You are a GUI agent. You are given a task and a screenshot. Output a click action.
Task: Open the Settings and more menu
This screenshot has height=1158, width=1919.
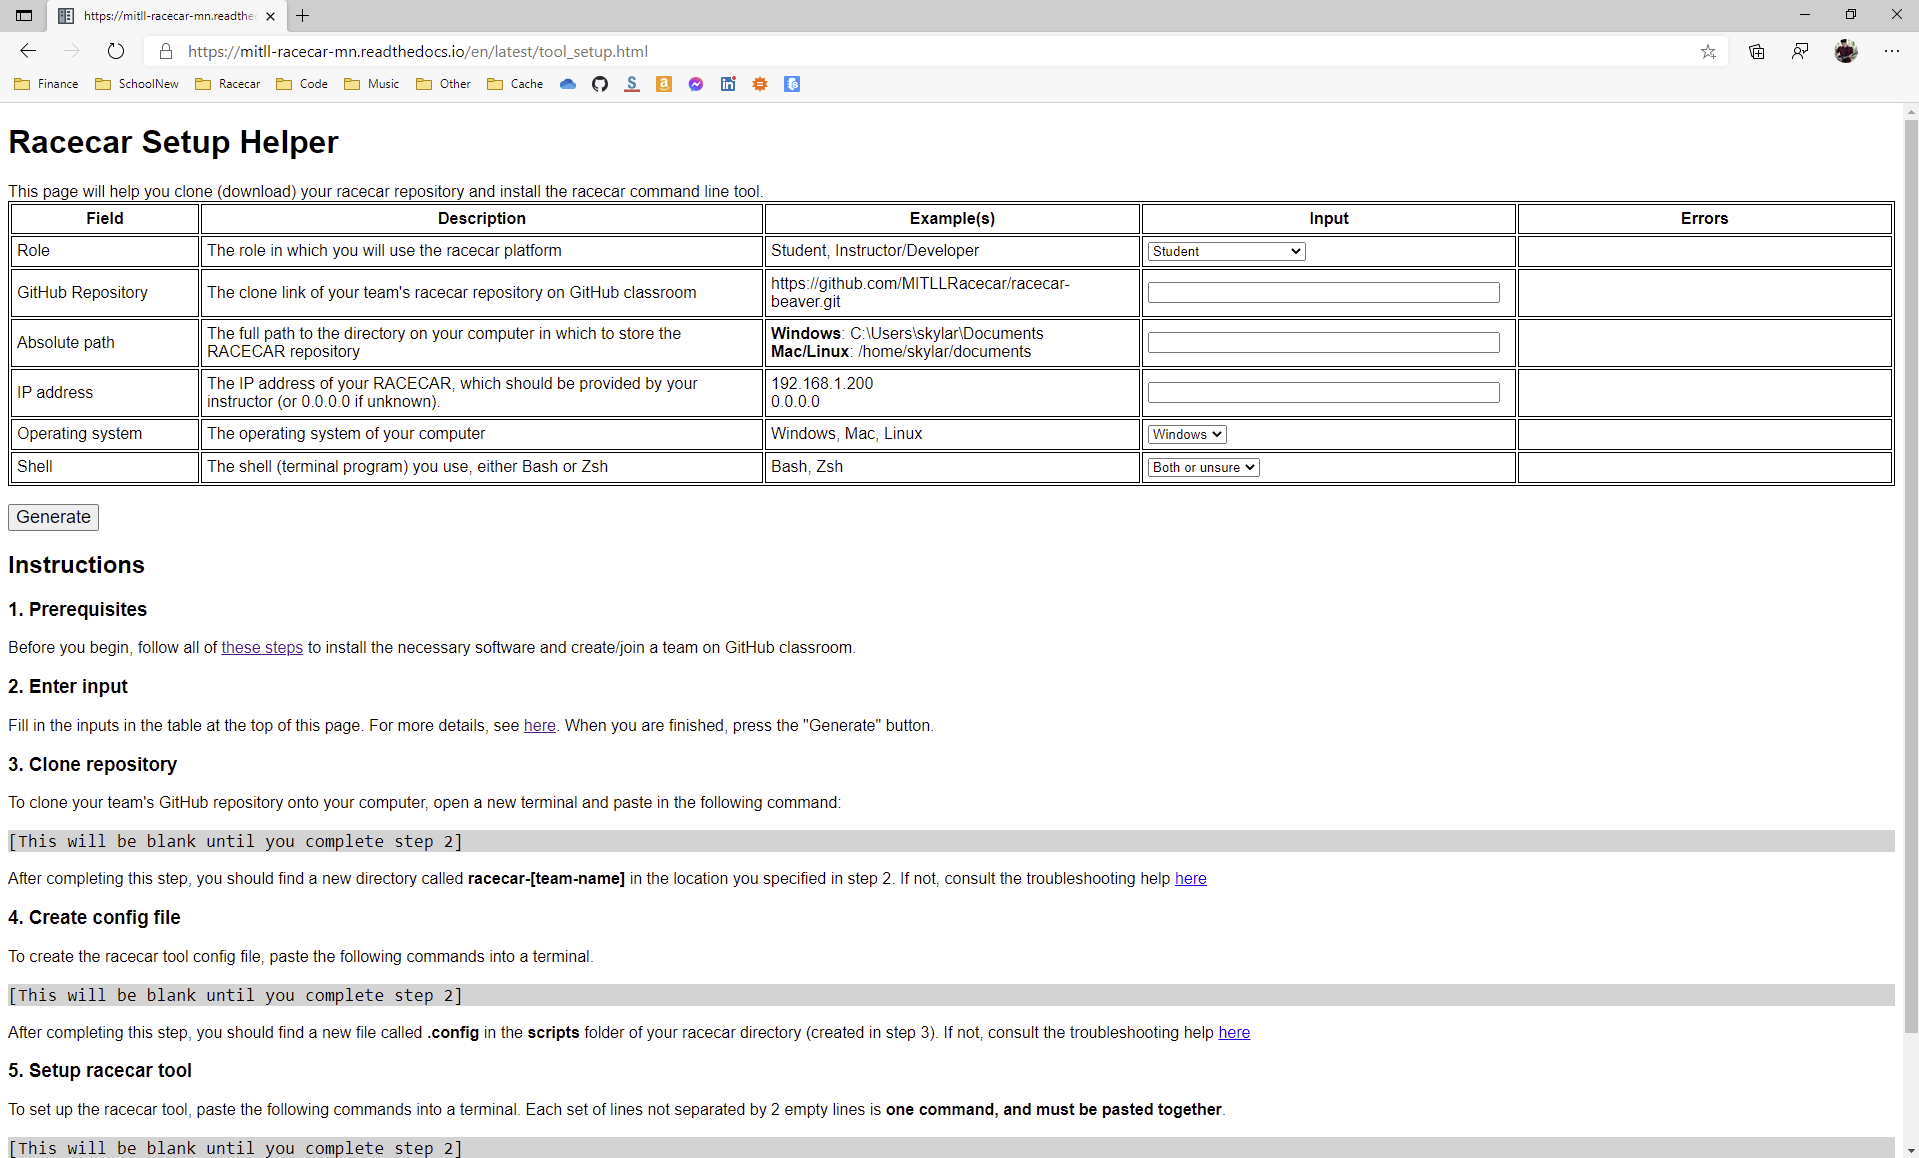[1892, 51]
